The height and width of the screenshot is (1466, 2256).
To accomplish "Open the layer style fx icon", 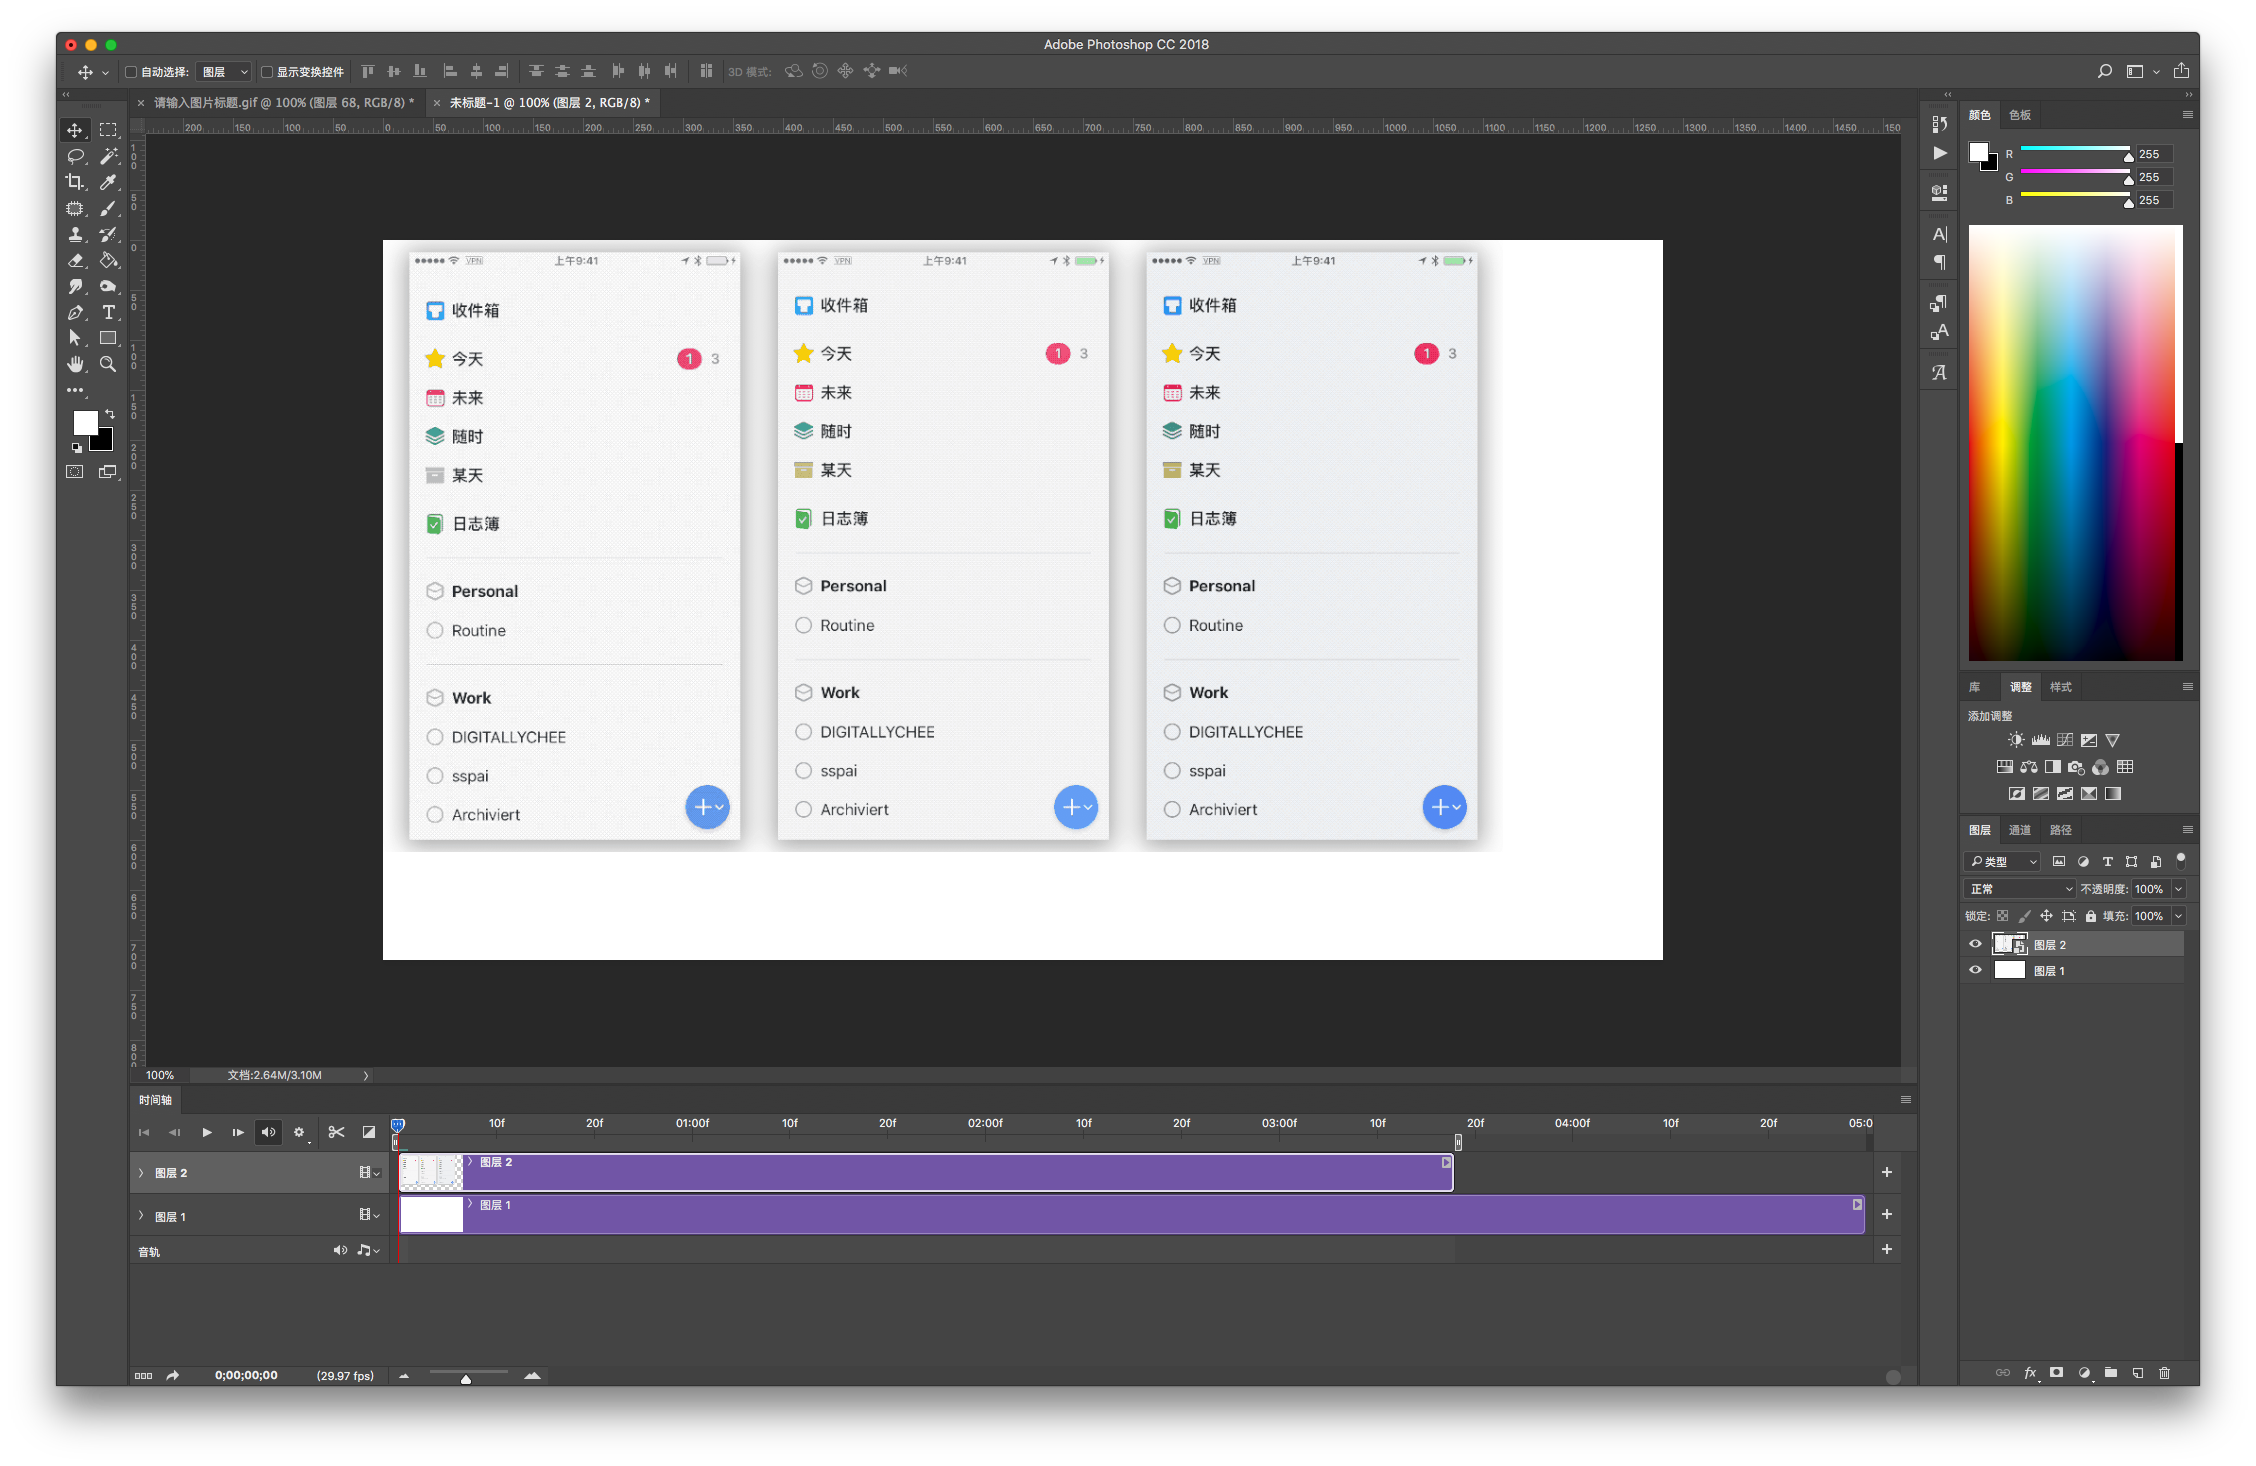I will click(x=2030, y=1373).
